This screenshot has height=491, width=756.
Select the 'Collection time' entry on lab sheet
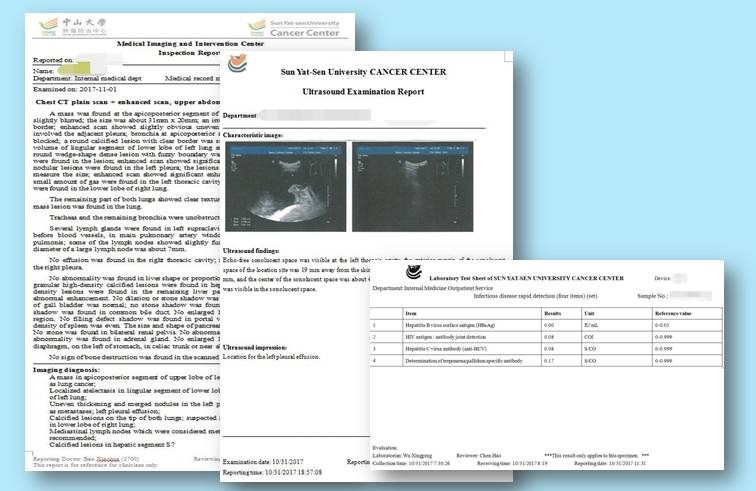(411, 463)
